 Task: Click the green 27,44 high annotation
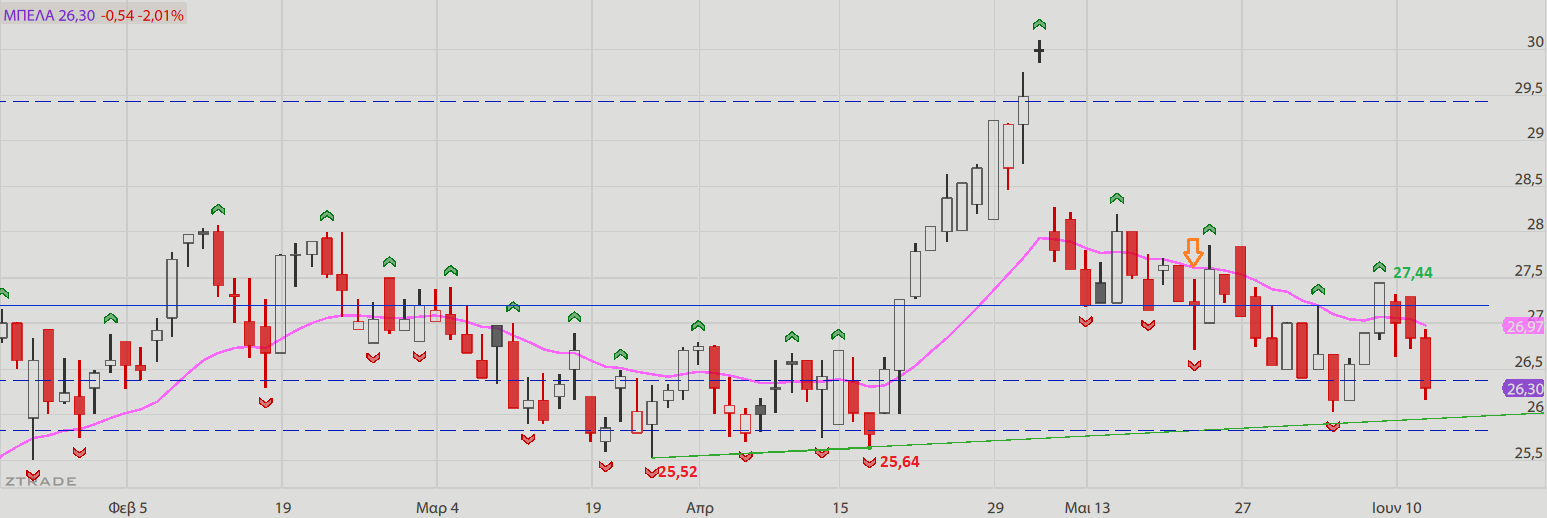pyautogui.click(x=1413, y=272)
